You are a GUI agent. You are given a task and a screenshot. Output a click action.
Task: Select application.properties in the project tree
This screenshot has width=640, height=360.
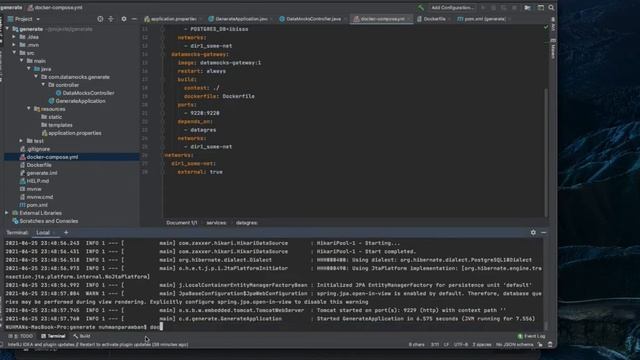71,133
